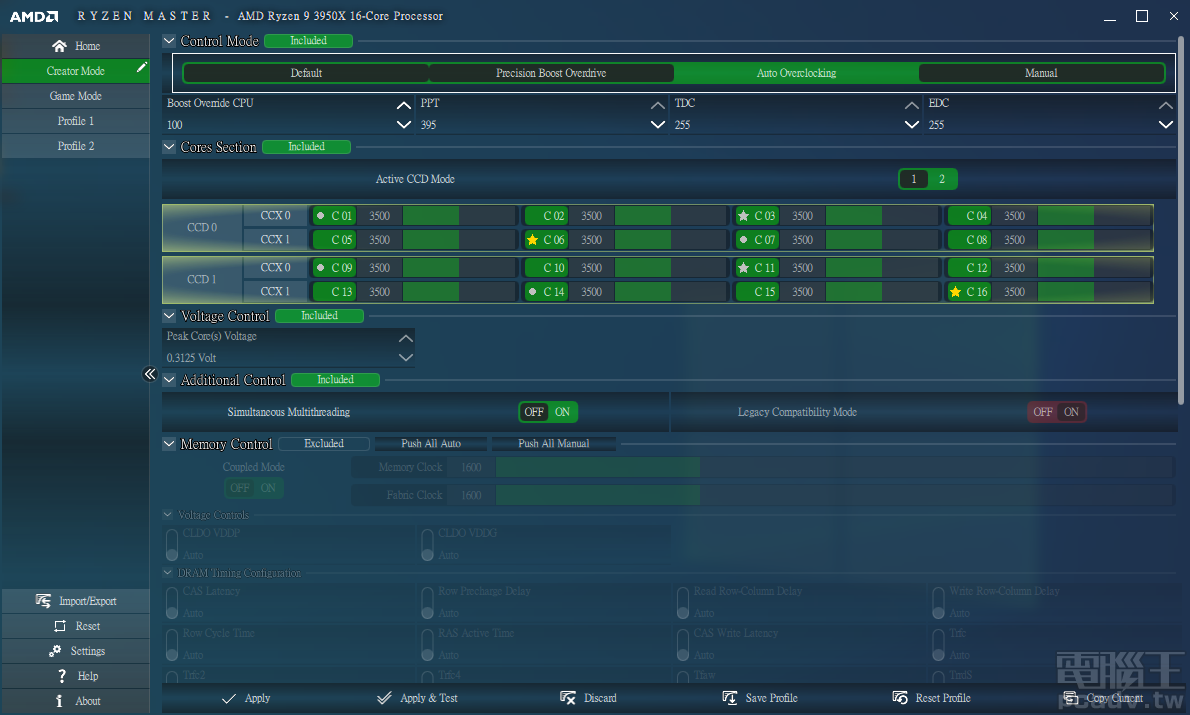This screenshot has width=1190, height=715.
Task: Click the Import/Export icon in the sidebar
Action: click(x=43, y=601)
